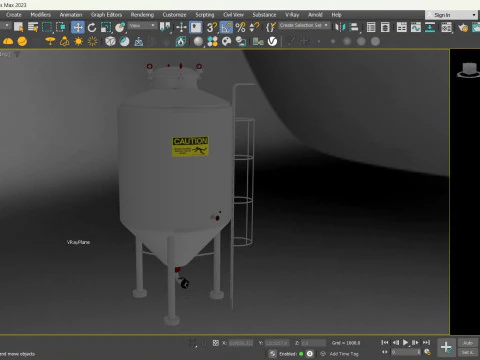Go to the end frame
Screen dimensions: 480x360
click(x=426, y=342)
